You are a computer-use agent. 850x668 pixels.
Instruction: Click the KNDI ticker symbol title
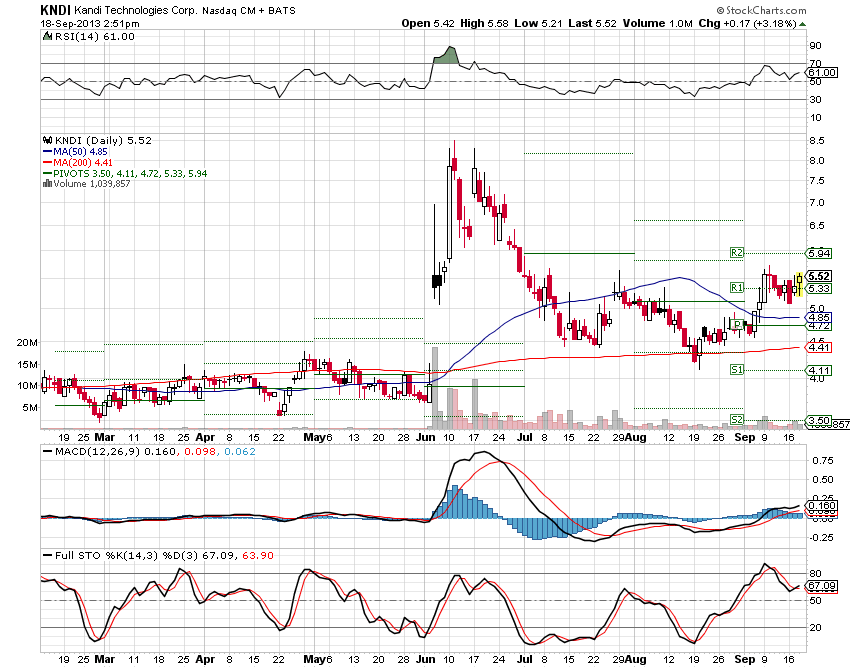pyautogui.click(x=55, y=10)
